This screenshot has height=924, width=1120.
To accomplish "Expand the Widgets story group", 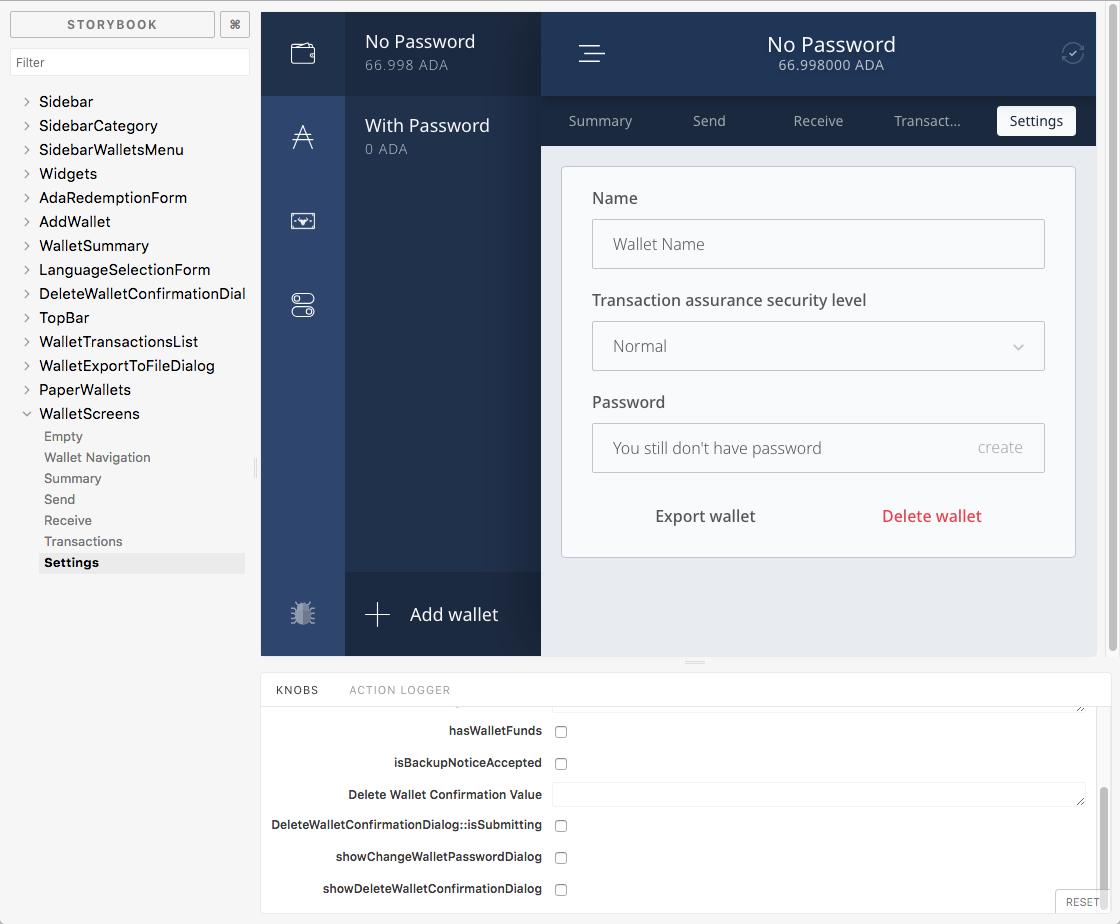I will pos(68,174).
